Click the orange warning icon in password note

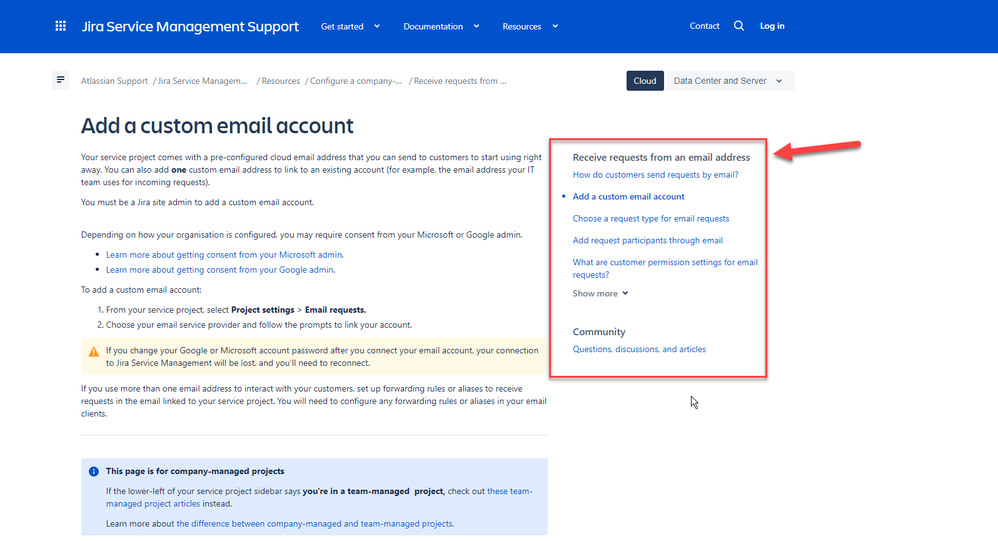pyautogui.click(x=94, y=351)
